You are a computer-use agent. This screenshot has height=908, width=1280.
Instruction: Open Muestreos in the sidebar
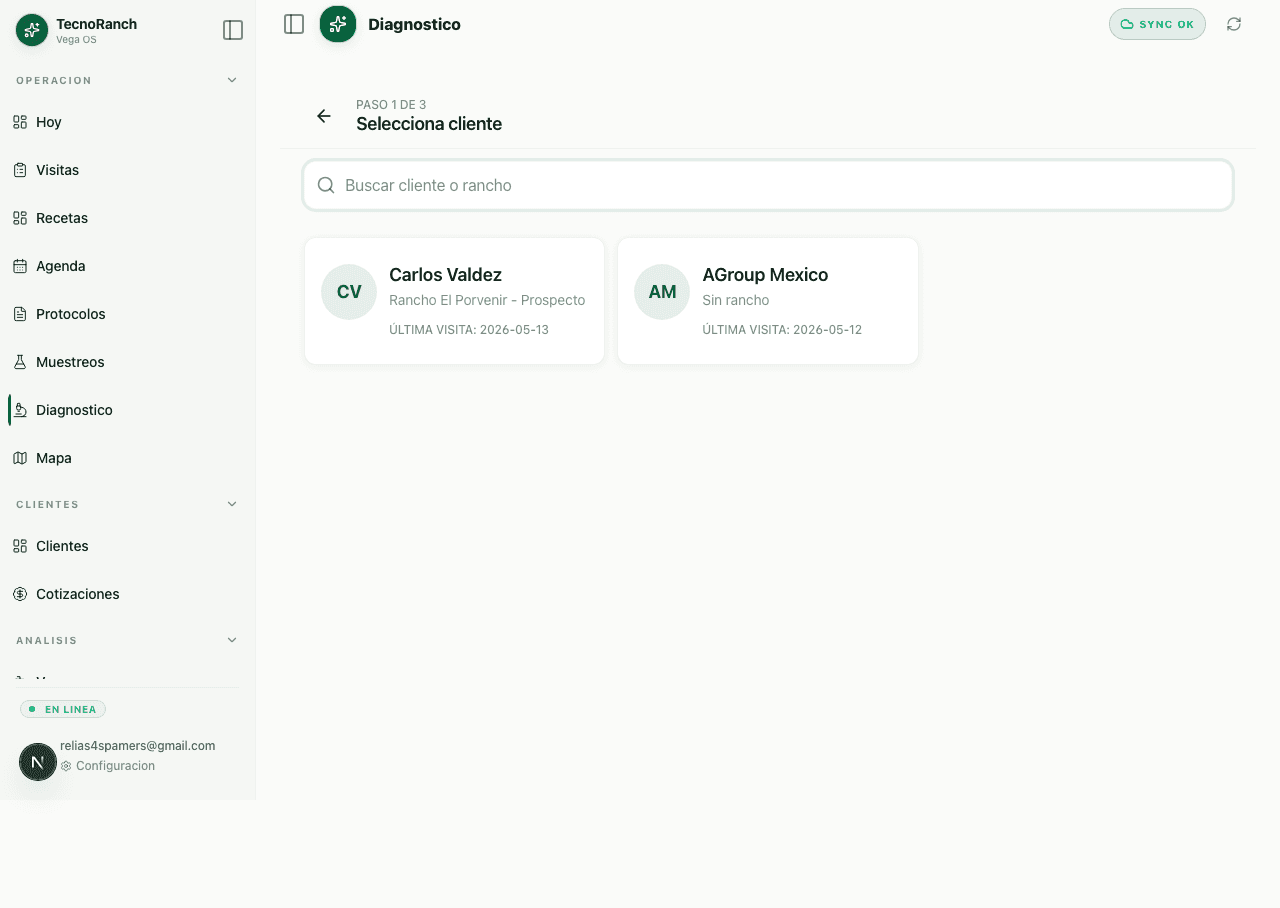tap(124, 362)
